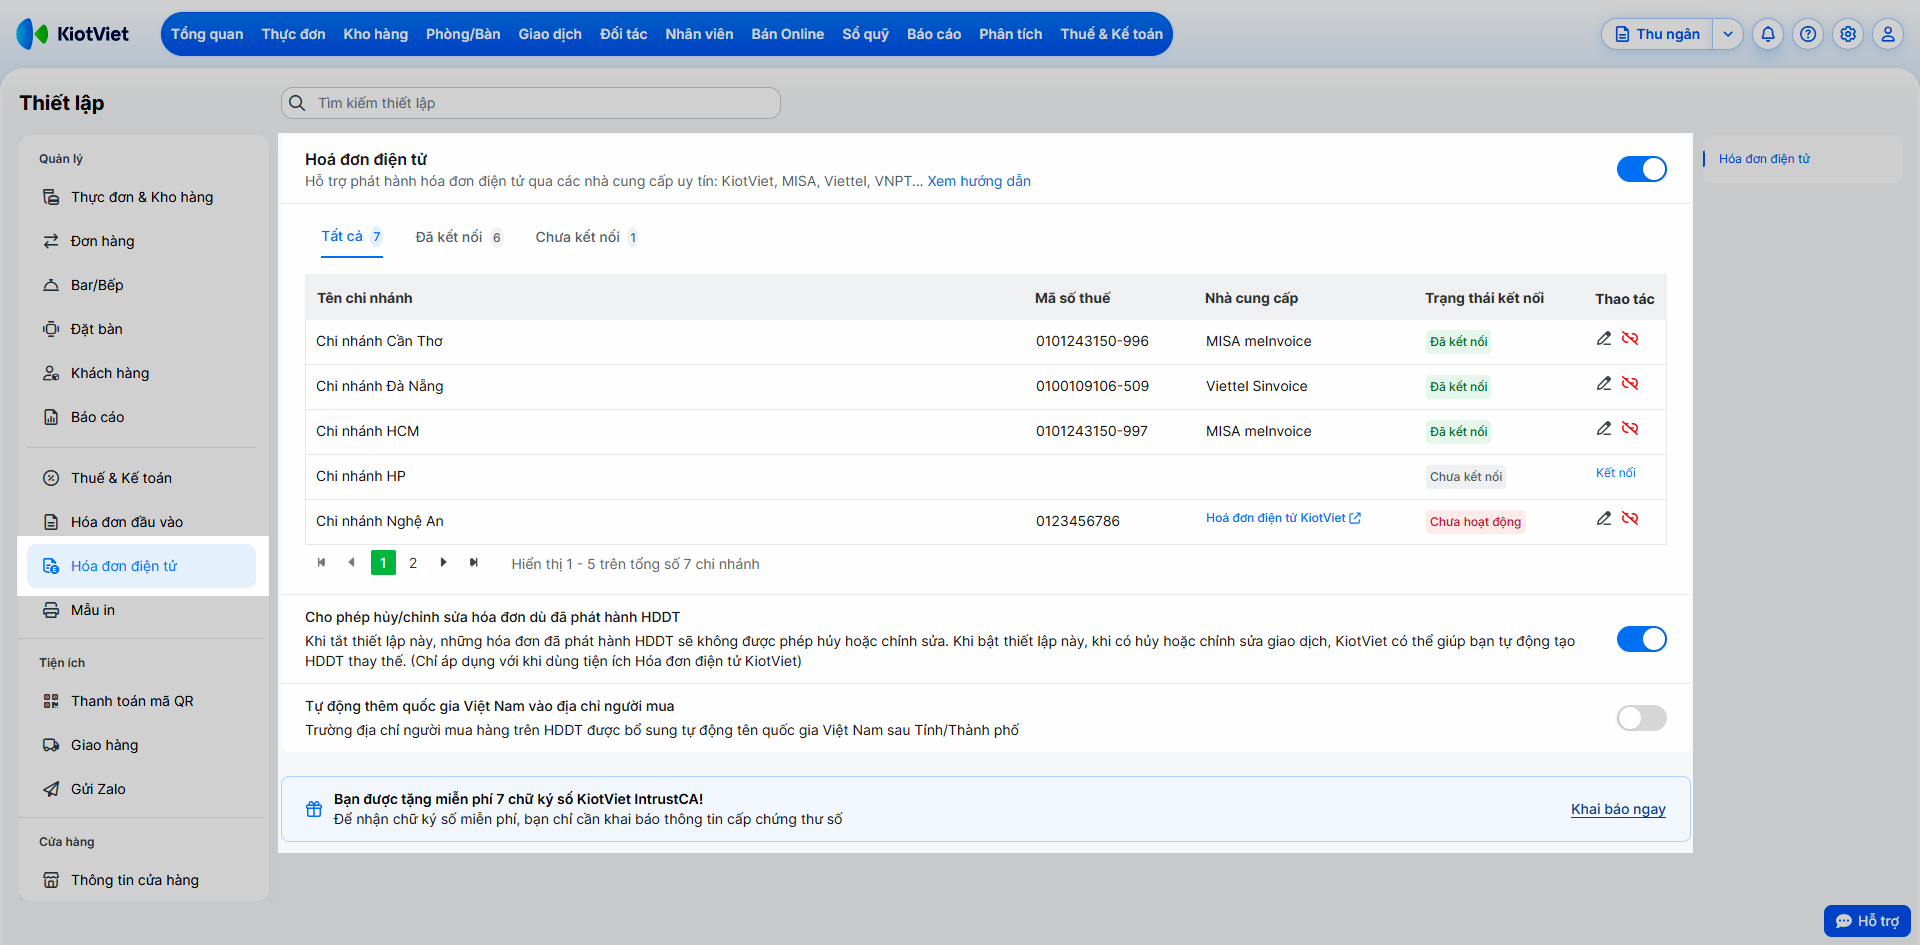Image resolution: width=1920 pixels, height=945 pixels.
Task: Focus the Tìm kiếm thiết lập search field
Action: click(x=531, y=103)
